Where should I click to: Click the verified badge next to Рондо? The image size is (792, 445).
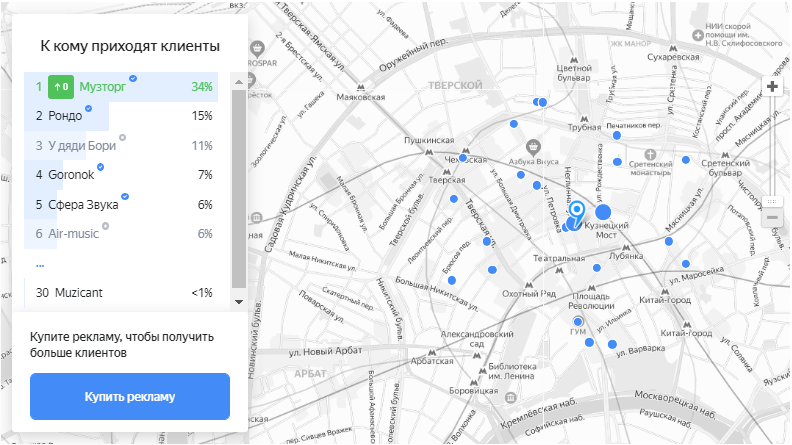click(x=88, y=108)
